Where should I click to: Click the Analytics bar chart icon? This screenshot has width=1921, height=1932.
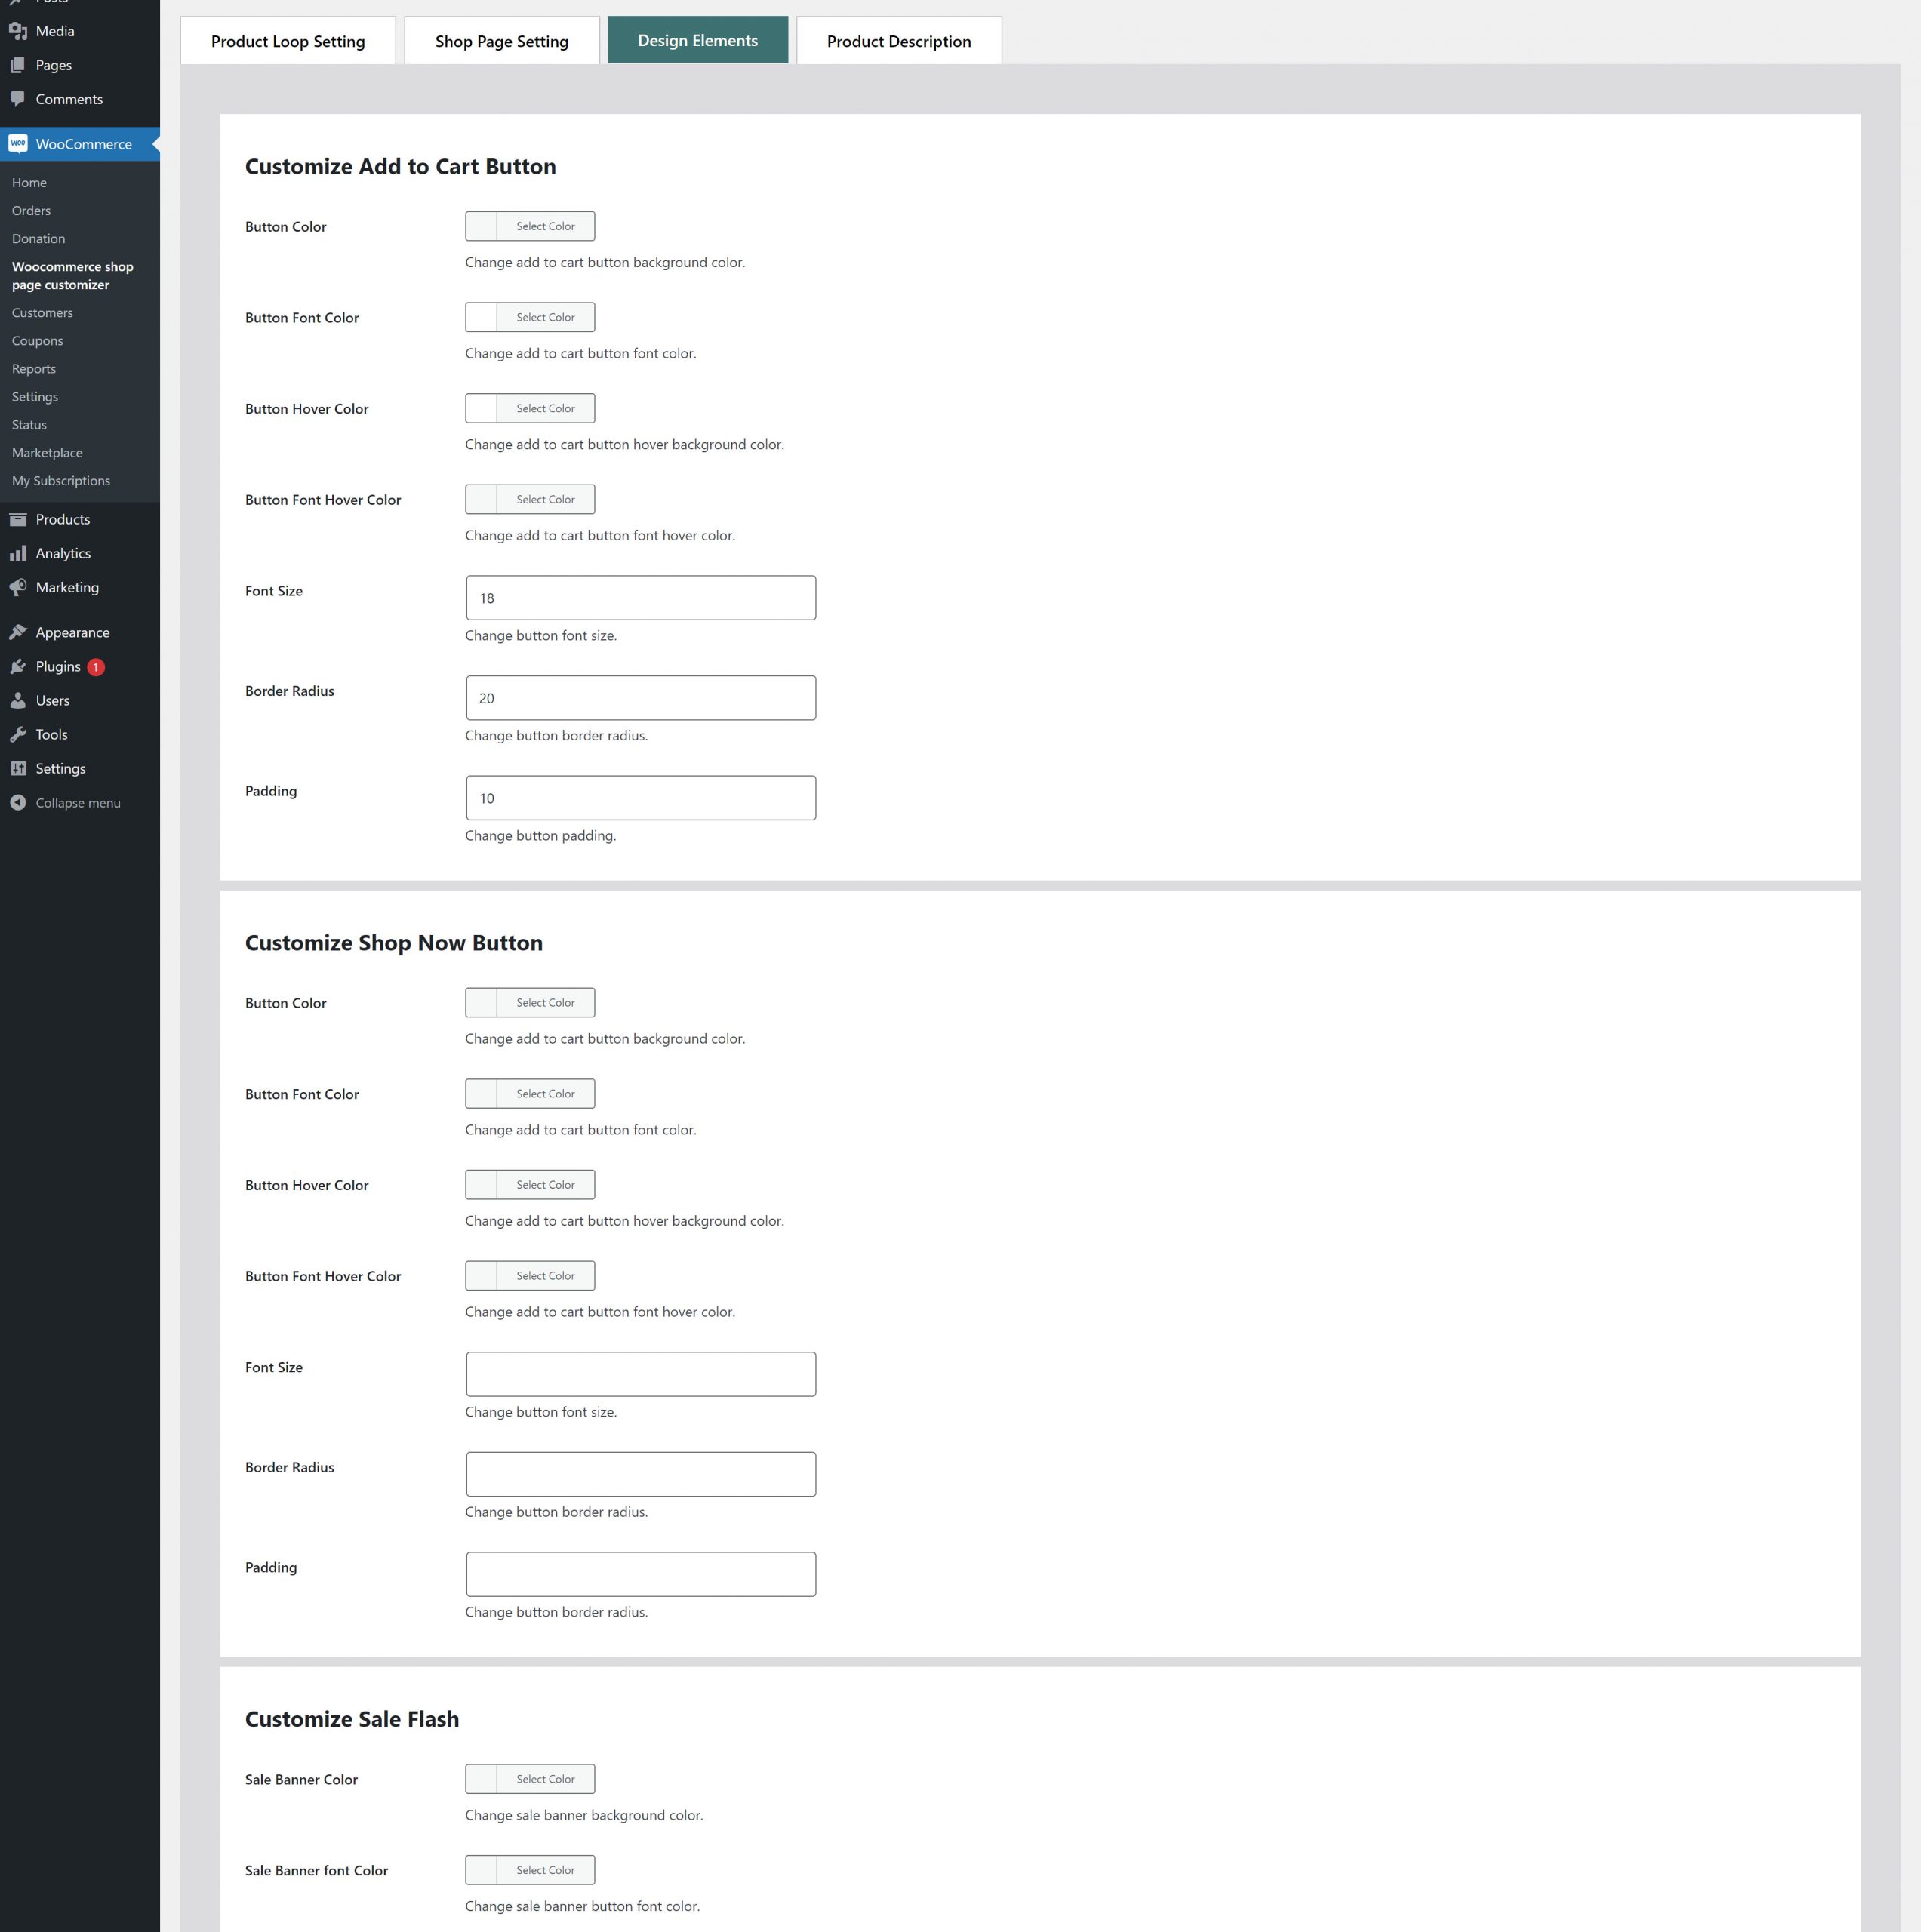click(x=18, y=553)
